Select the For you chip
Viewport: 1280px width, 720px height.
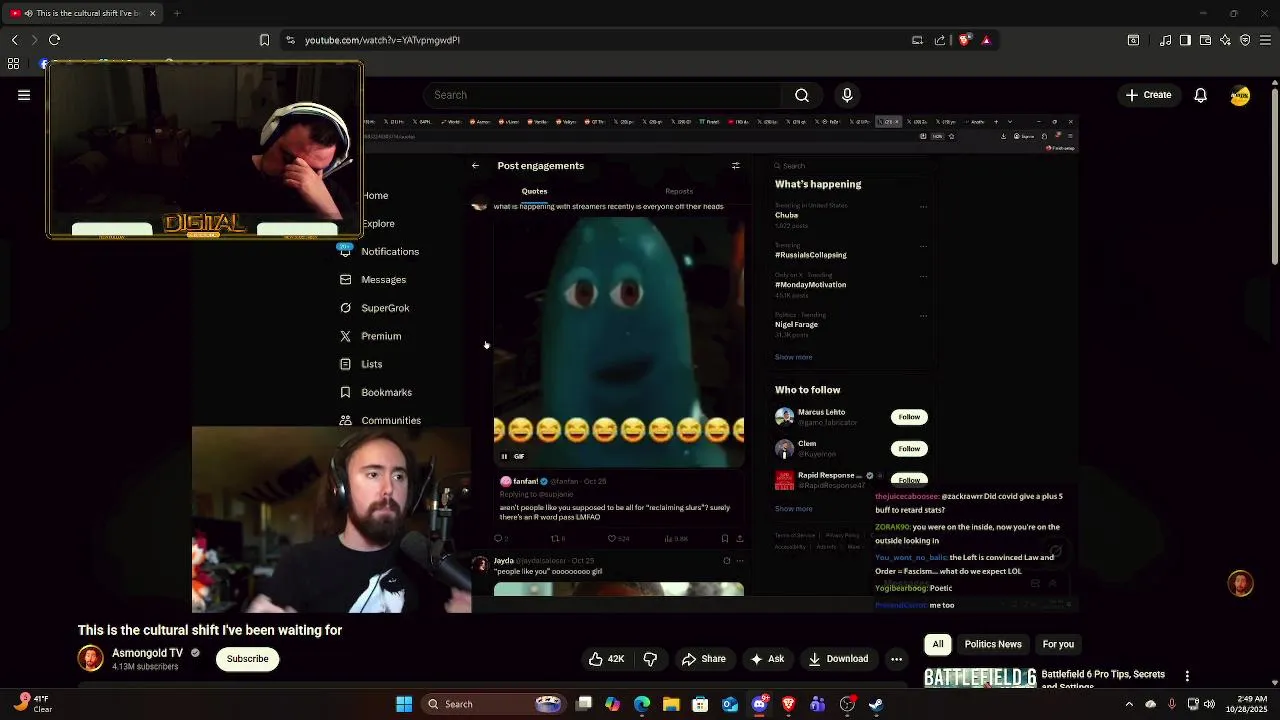coord(1058,644)
